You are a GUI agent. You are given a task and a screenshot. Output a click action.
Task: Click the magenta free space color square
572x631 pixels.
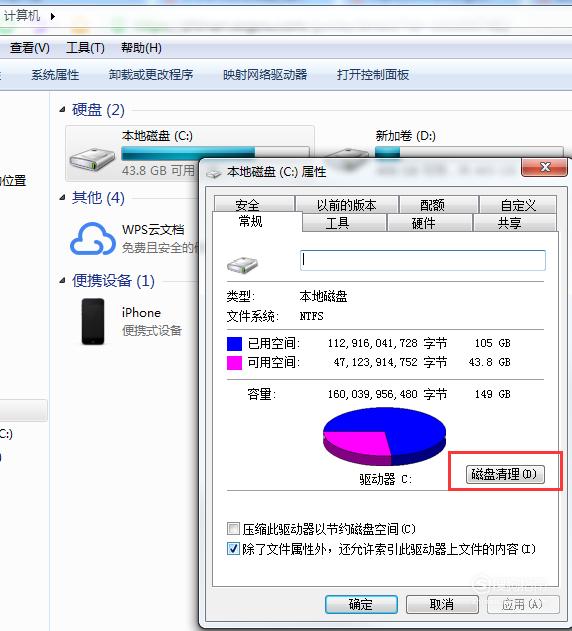coord(234,363)
